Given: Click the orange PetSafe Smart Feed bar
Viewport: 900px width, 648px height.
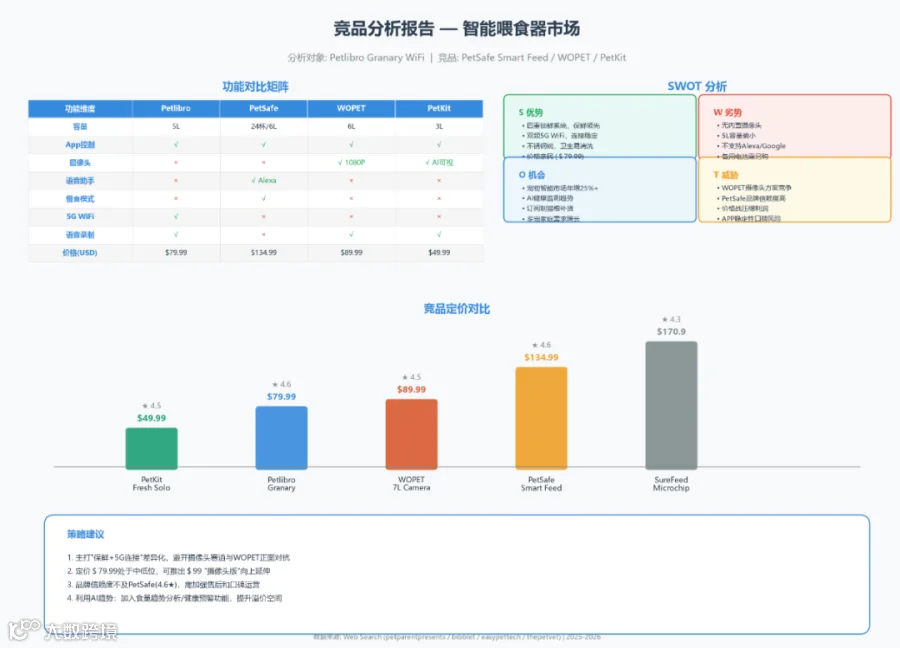Looking at the screenshot, I should point(541,418).
